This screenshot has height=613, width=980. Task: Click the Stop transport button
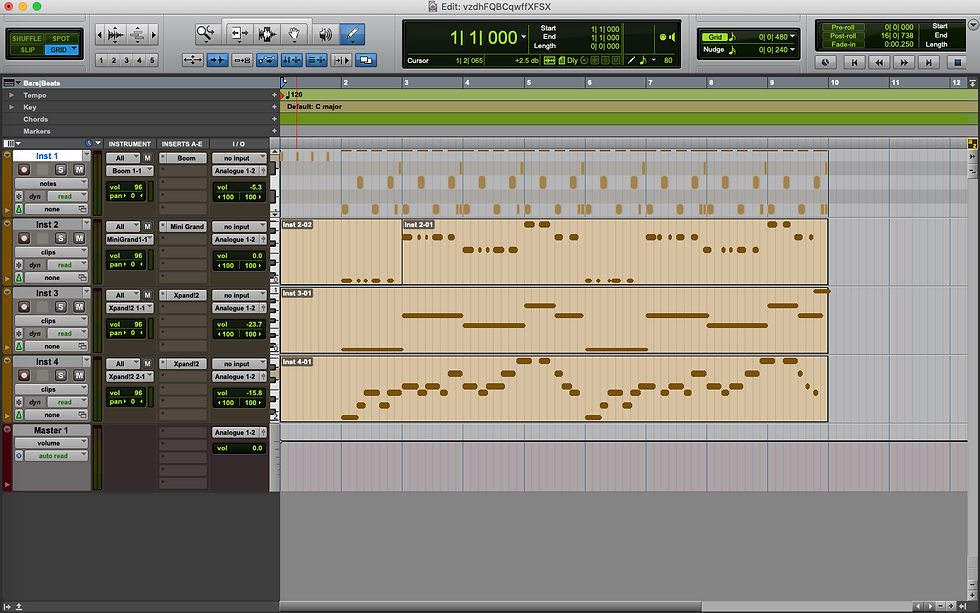point(957,62)
